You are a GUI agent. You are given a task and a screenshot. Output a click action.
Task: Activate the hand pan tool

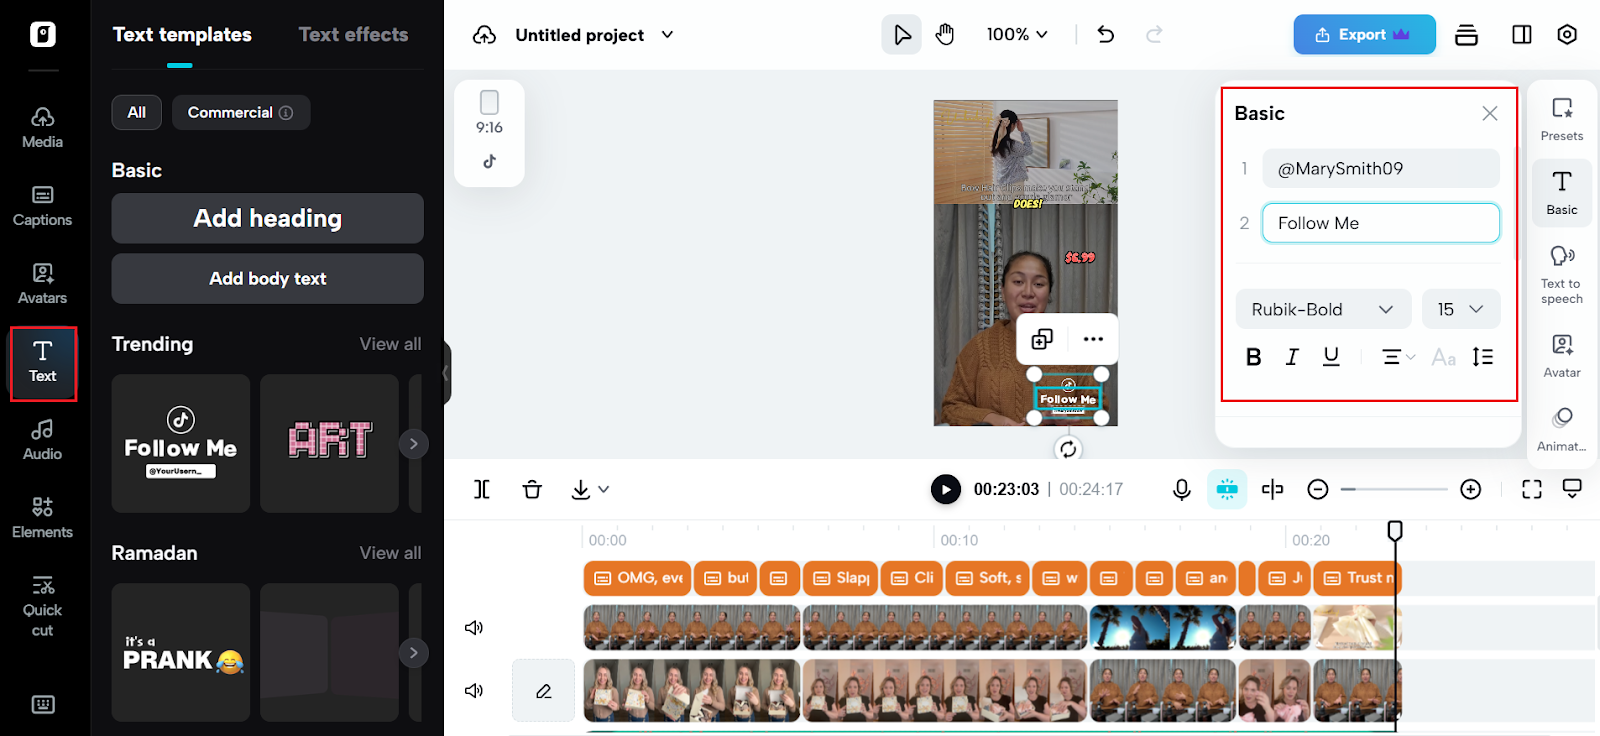(x=945, y=35)
